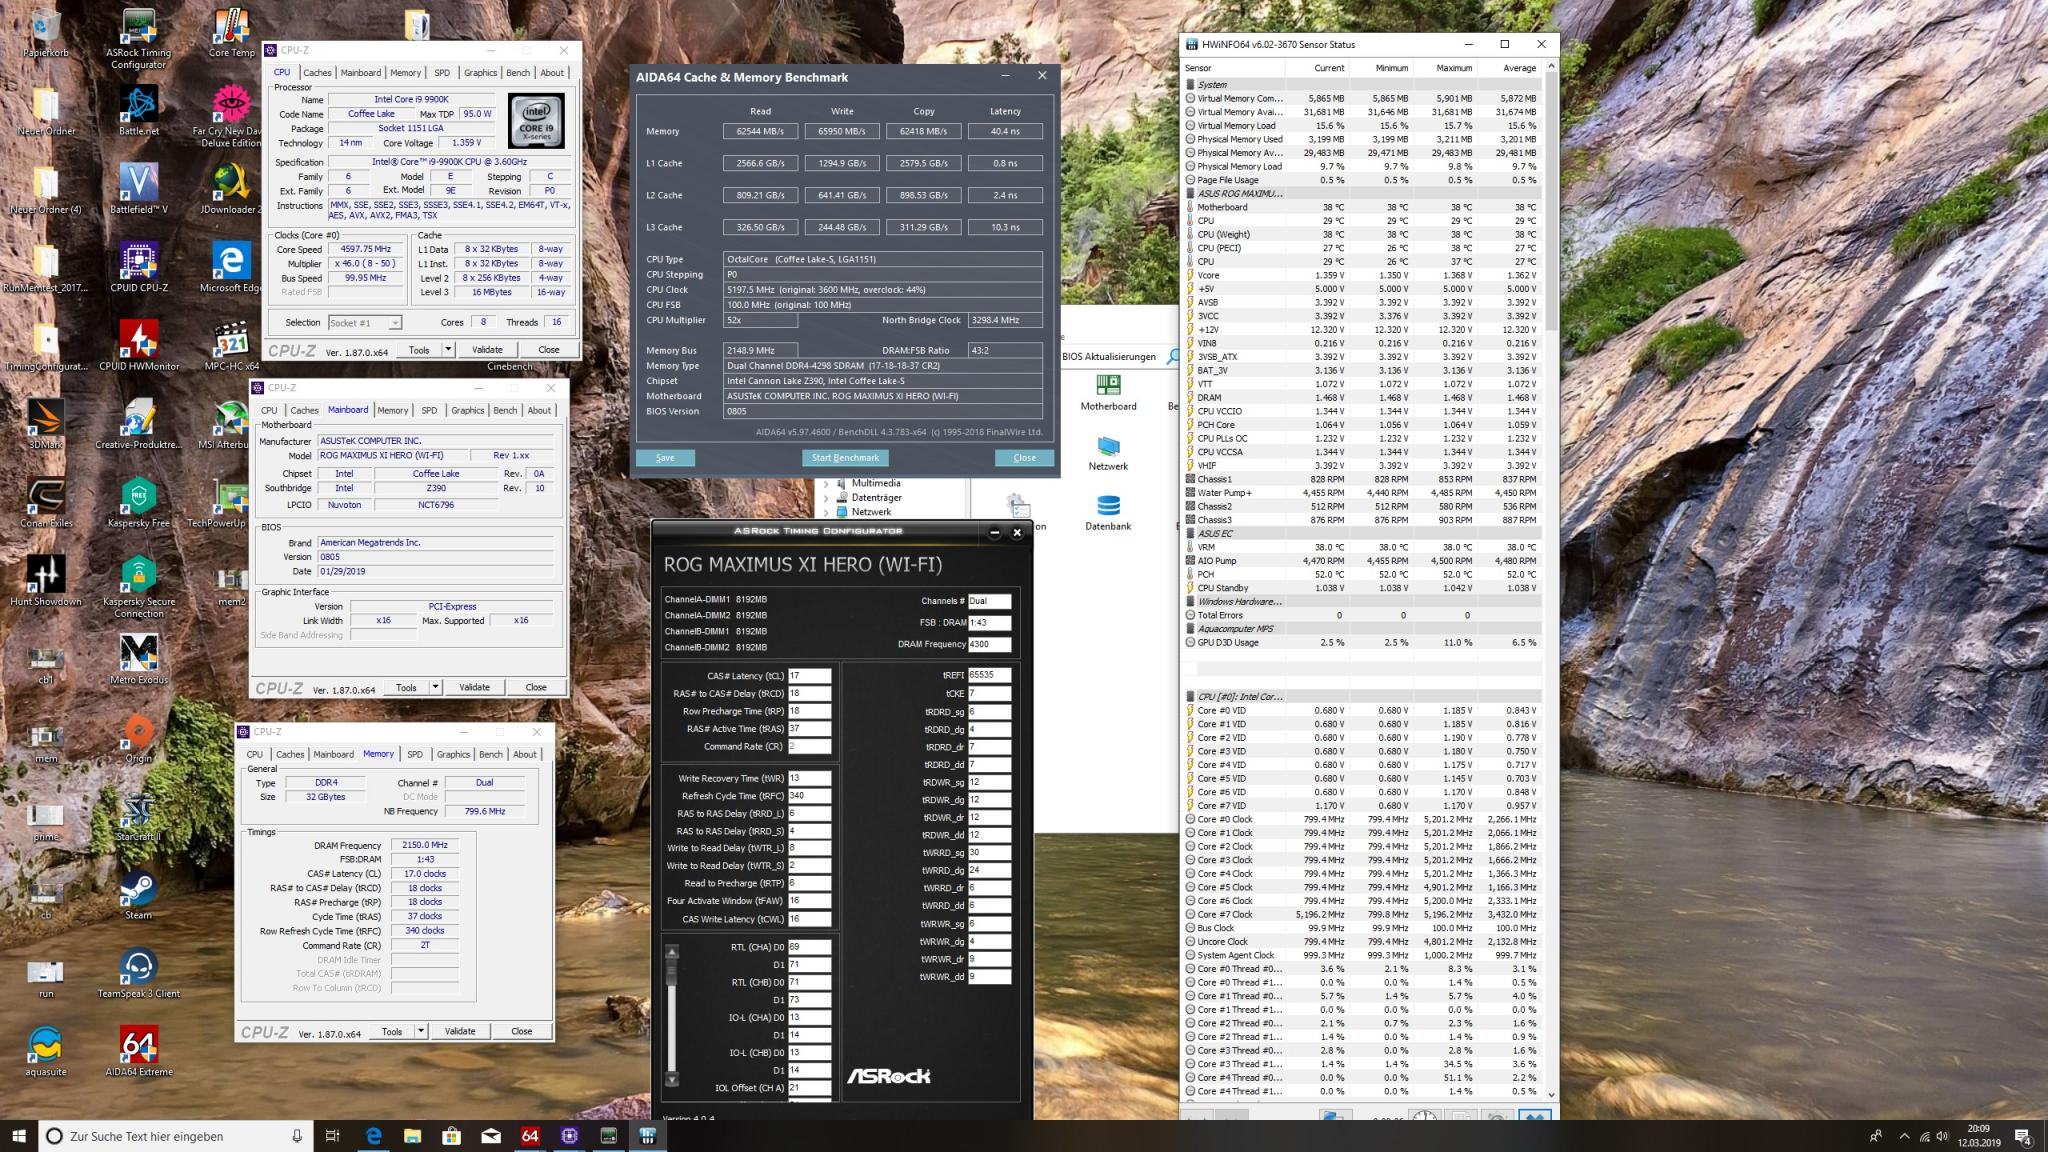This screenshot has width=2048, height=1152.
Task: Open the aquasuite desktop shortcut
Action: click(x=45, y=1051)
